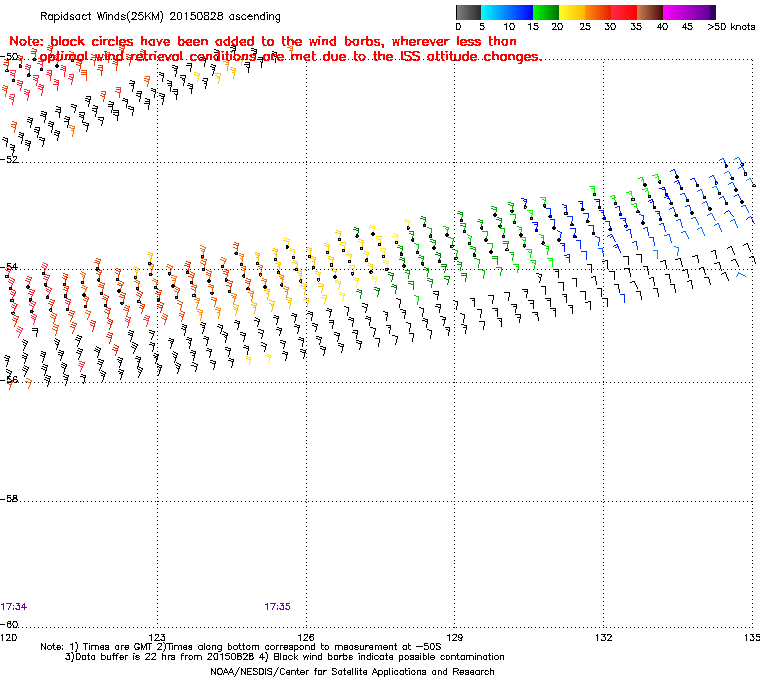Click the '-52' latitude axis label
Image resolution: width=760 pixels, height=688 pixels.
(x=9, y=160)
